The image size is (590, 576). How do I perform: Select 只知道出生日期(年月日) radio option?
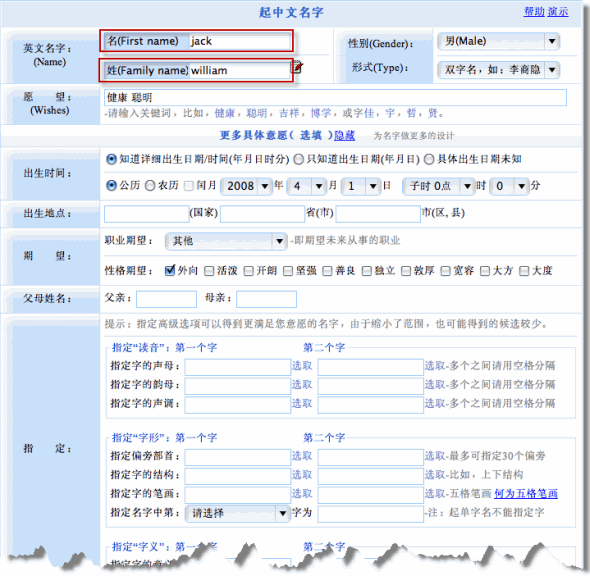tap(298, 159)
